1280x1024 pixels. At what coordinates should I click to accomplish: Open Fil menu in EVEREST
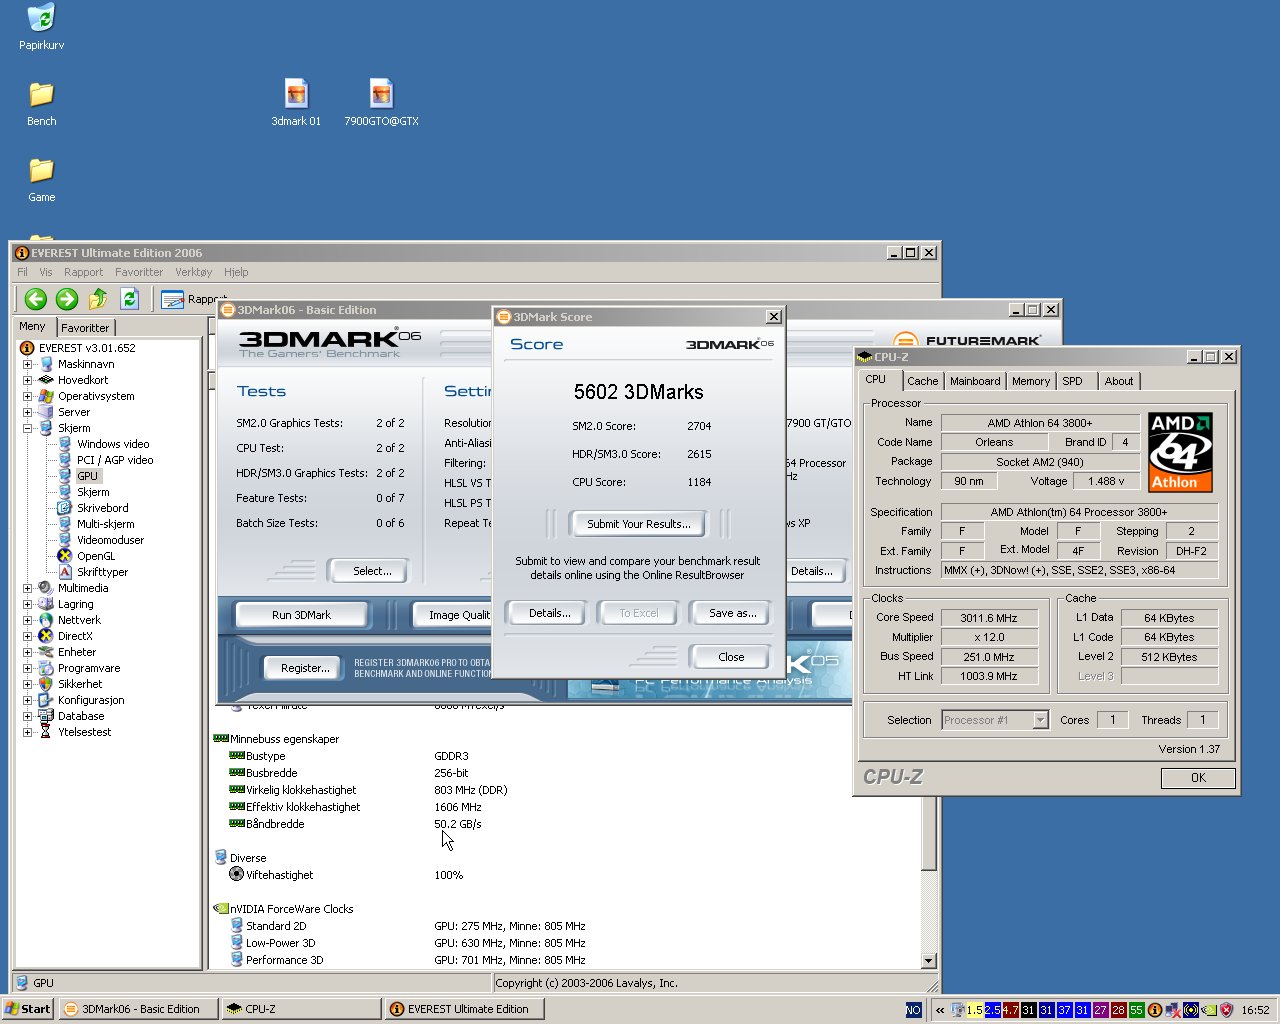pos(22,272)
